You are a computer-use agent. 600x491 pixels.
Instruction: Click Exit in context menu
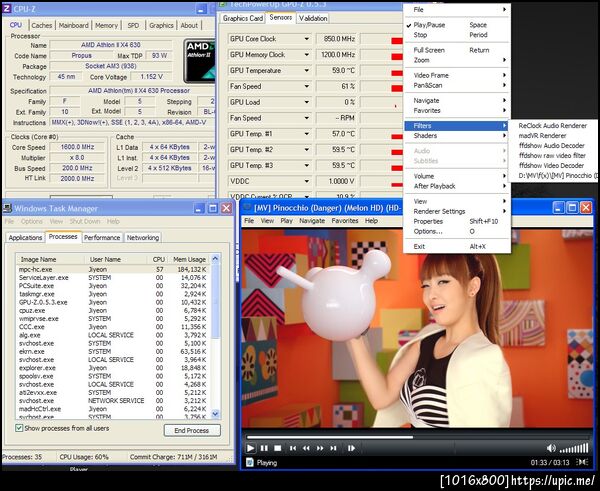tap(457, 246)
